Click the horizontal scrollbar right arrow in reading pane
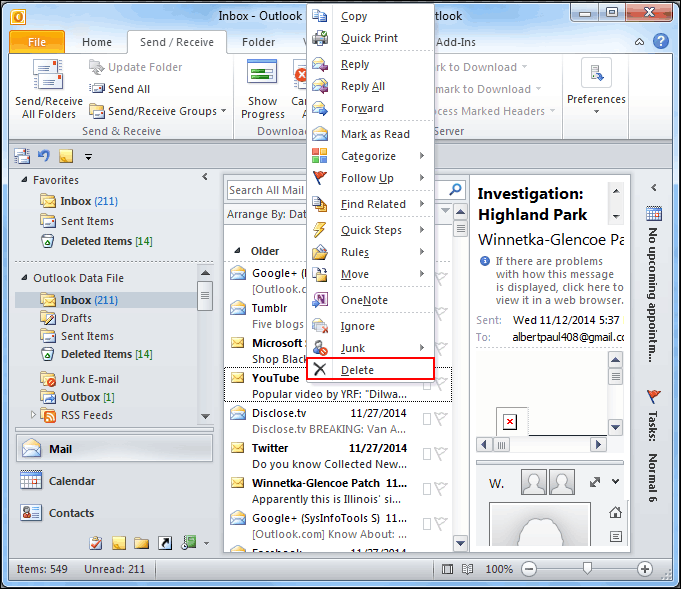Screen dimensions: 681x589 598,445
